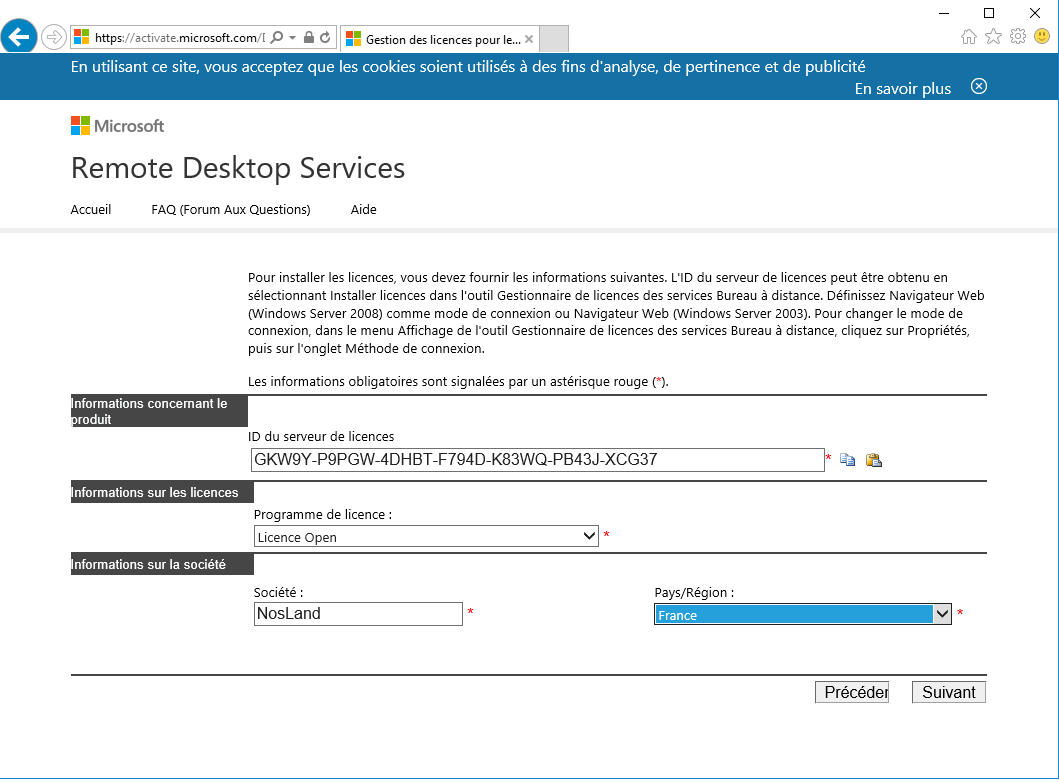
Task: Minimize the browser window
Action: (x=944, y=13)
